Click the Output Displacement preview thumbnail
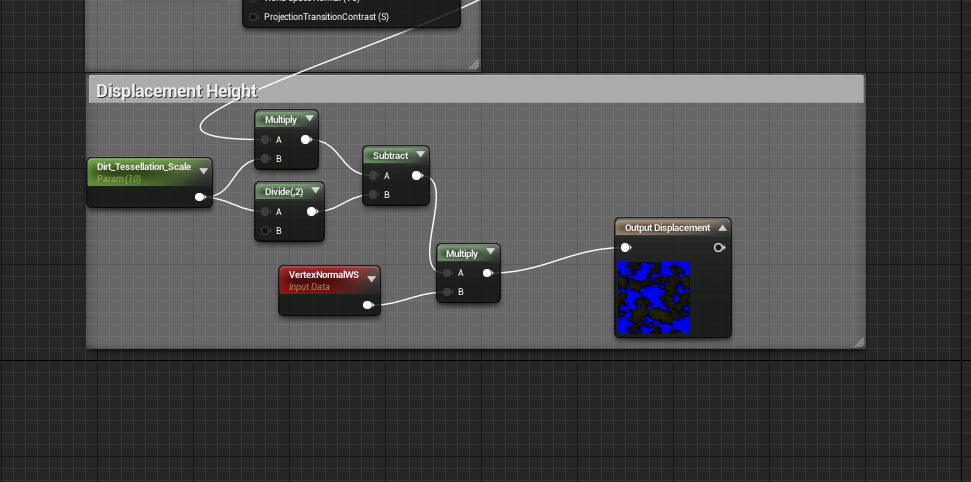This screenshot has height=482, width=971. pos(653,298)
